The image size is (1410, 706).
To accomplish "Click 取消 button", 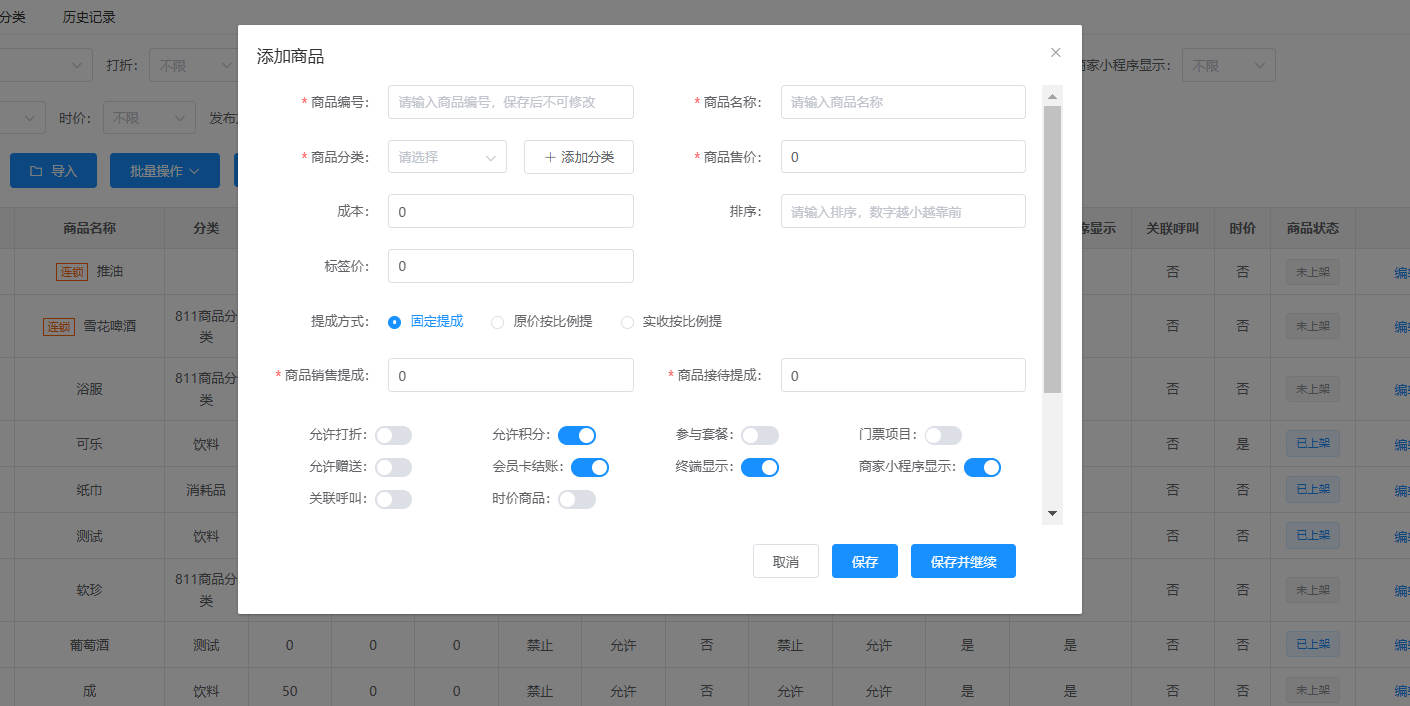I will pyautogui.click(x=786, y=562).
